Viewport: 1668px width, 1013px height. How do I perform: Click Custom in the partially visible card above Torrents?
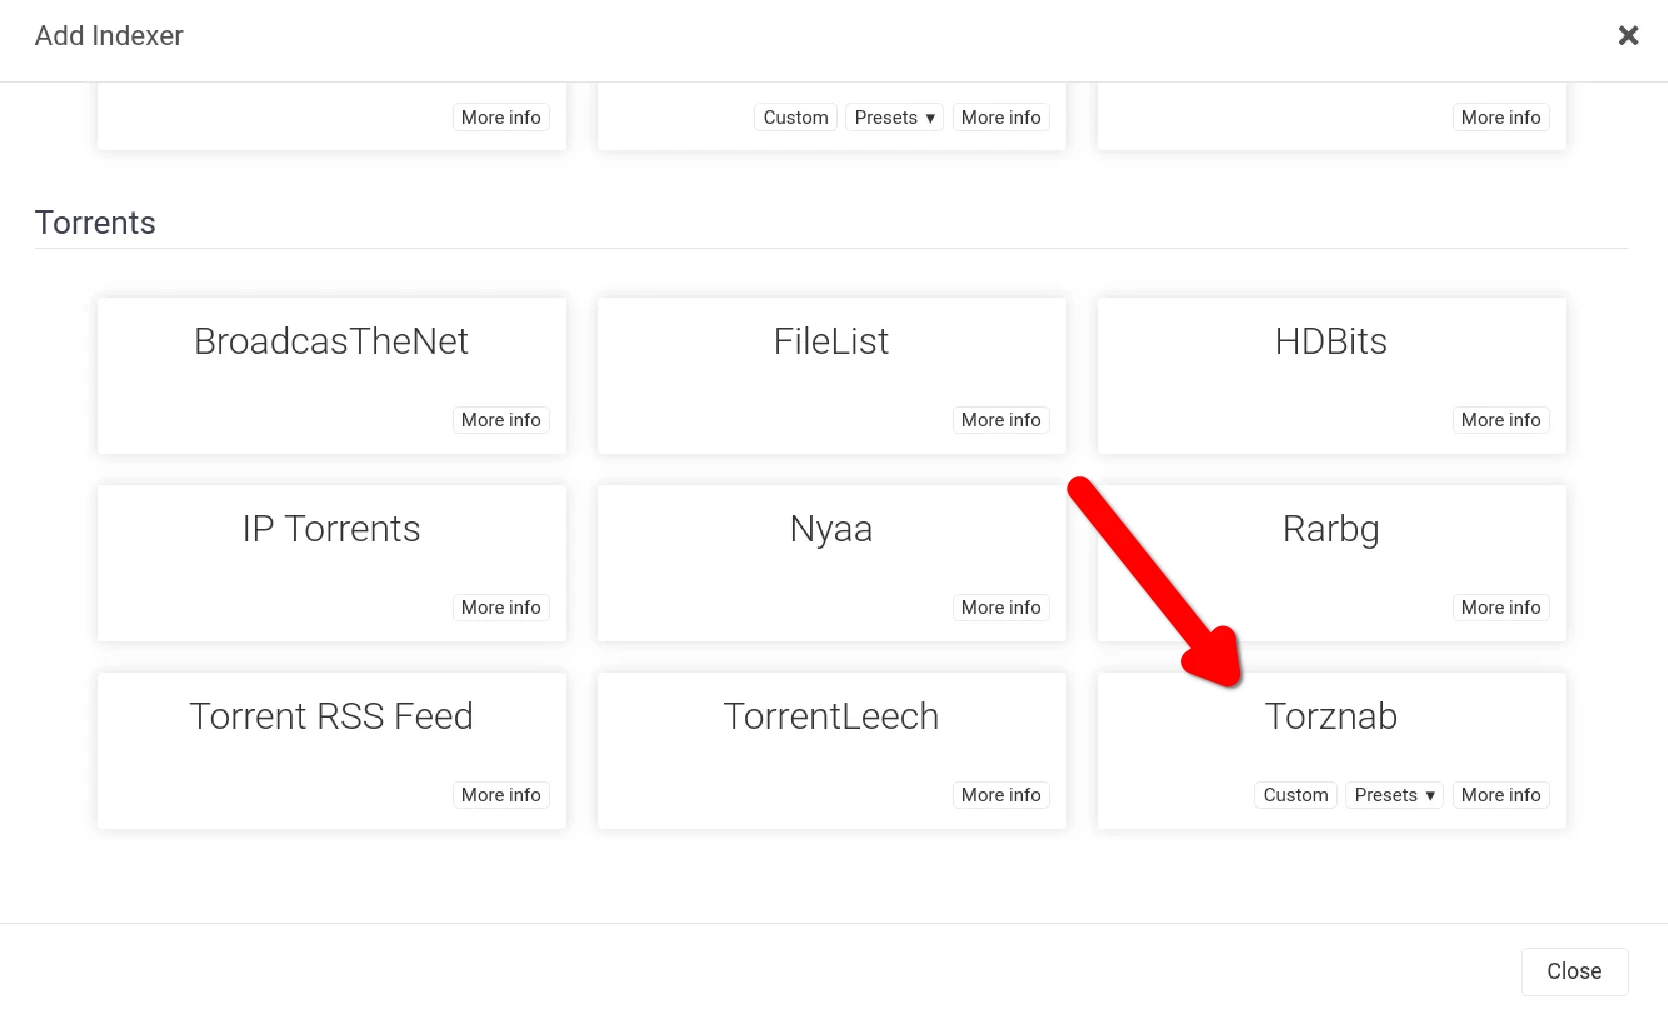point(795,118)
